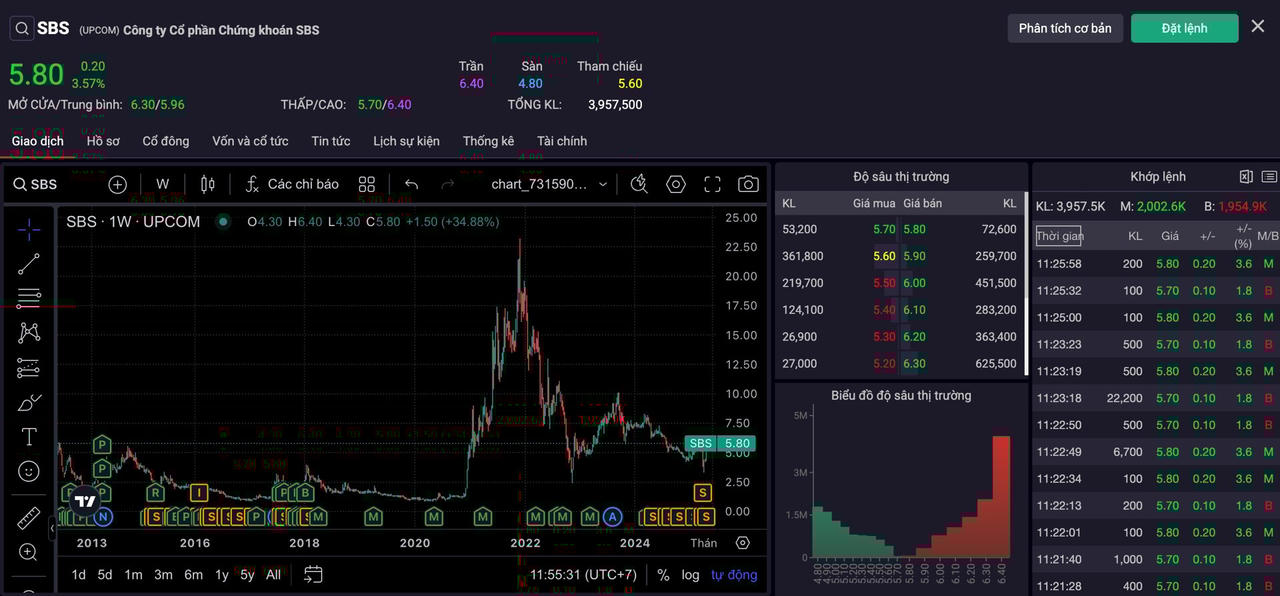Image resolution: width=1280 pixels, height=596 pixels.
Task: Open the Tài chính tab
Action: tap(562, 141)
